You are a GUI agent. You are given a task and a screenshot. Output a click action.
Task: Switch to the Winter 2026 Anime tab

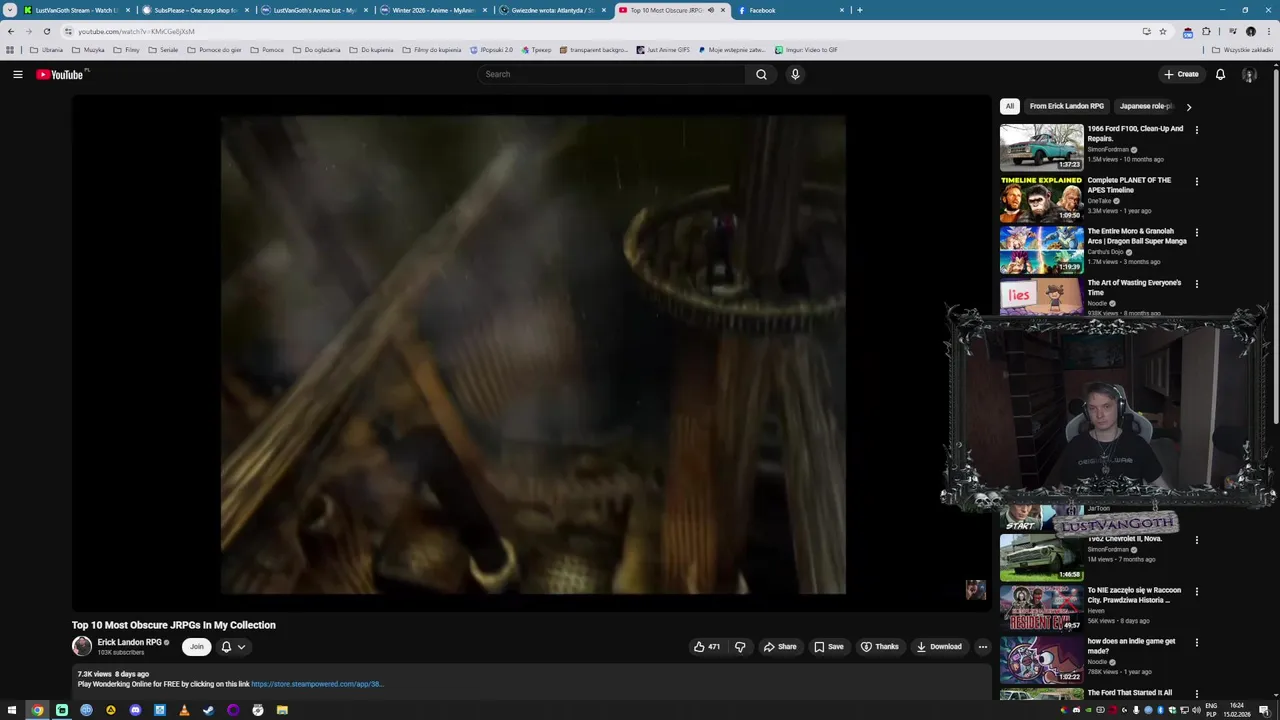(x=434, y=10)
